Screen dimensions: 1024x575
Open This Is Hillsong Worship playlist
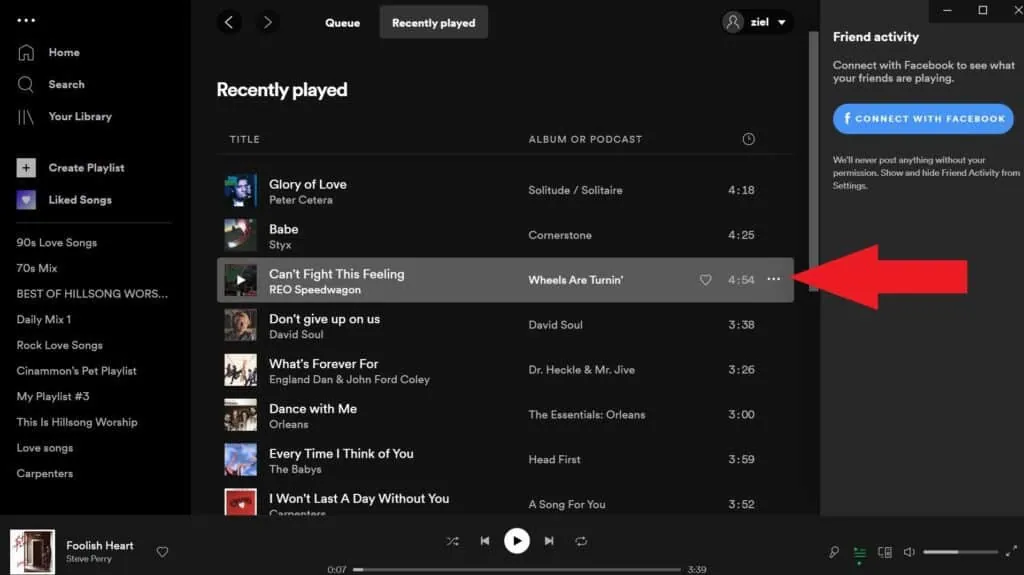tap(77, 422)
